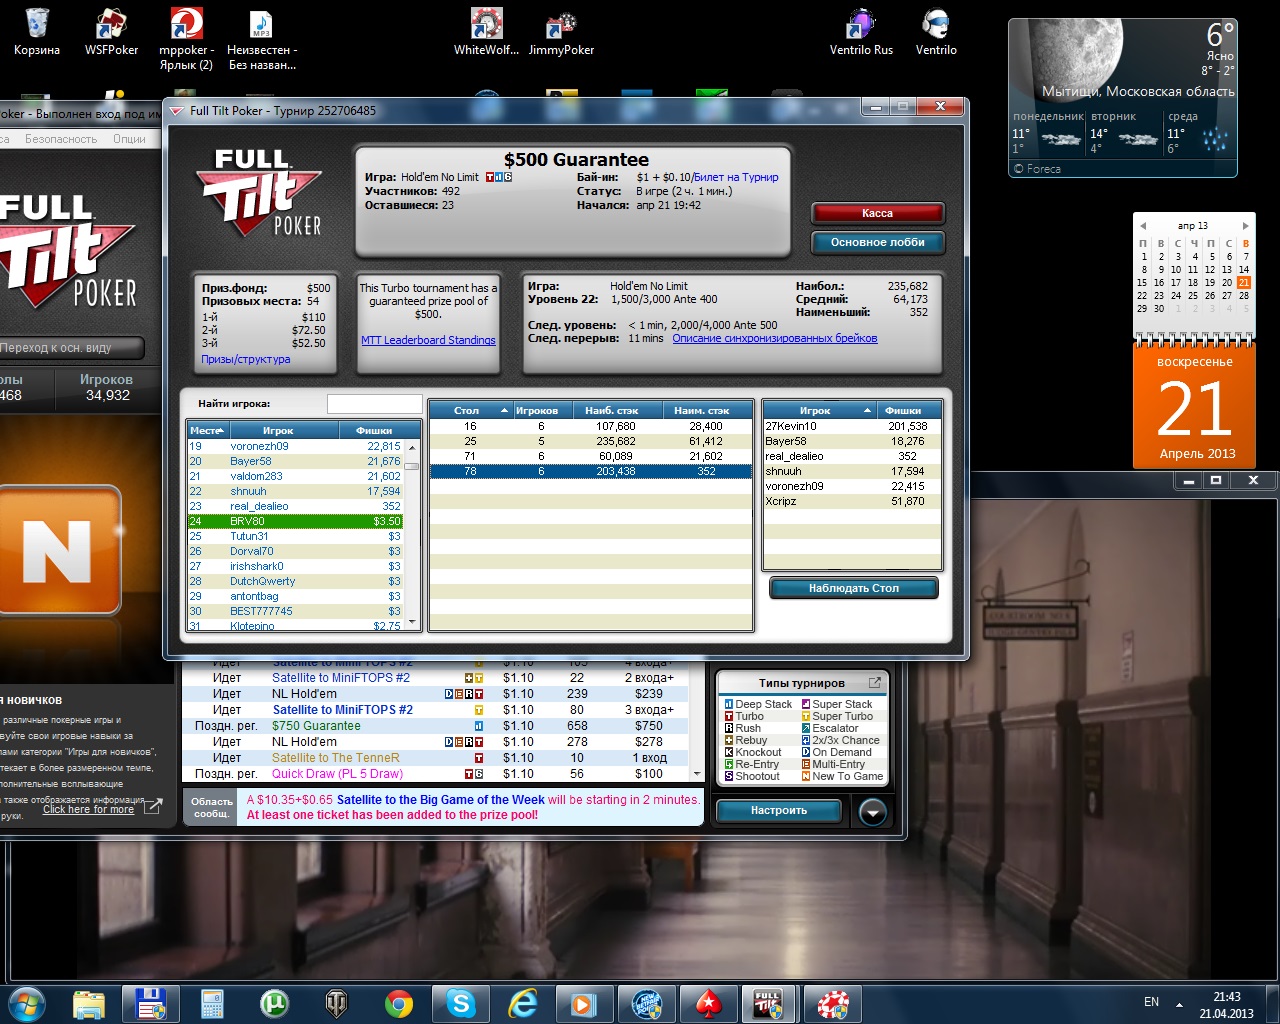Sort tables by Наим. стэк column
This screenshot has height=1024, width=1280.
[707, 410]
